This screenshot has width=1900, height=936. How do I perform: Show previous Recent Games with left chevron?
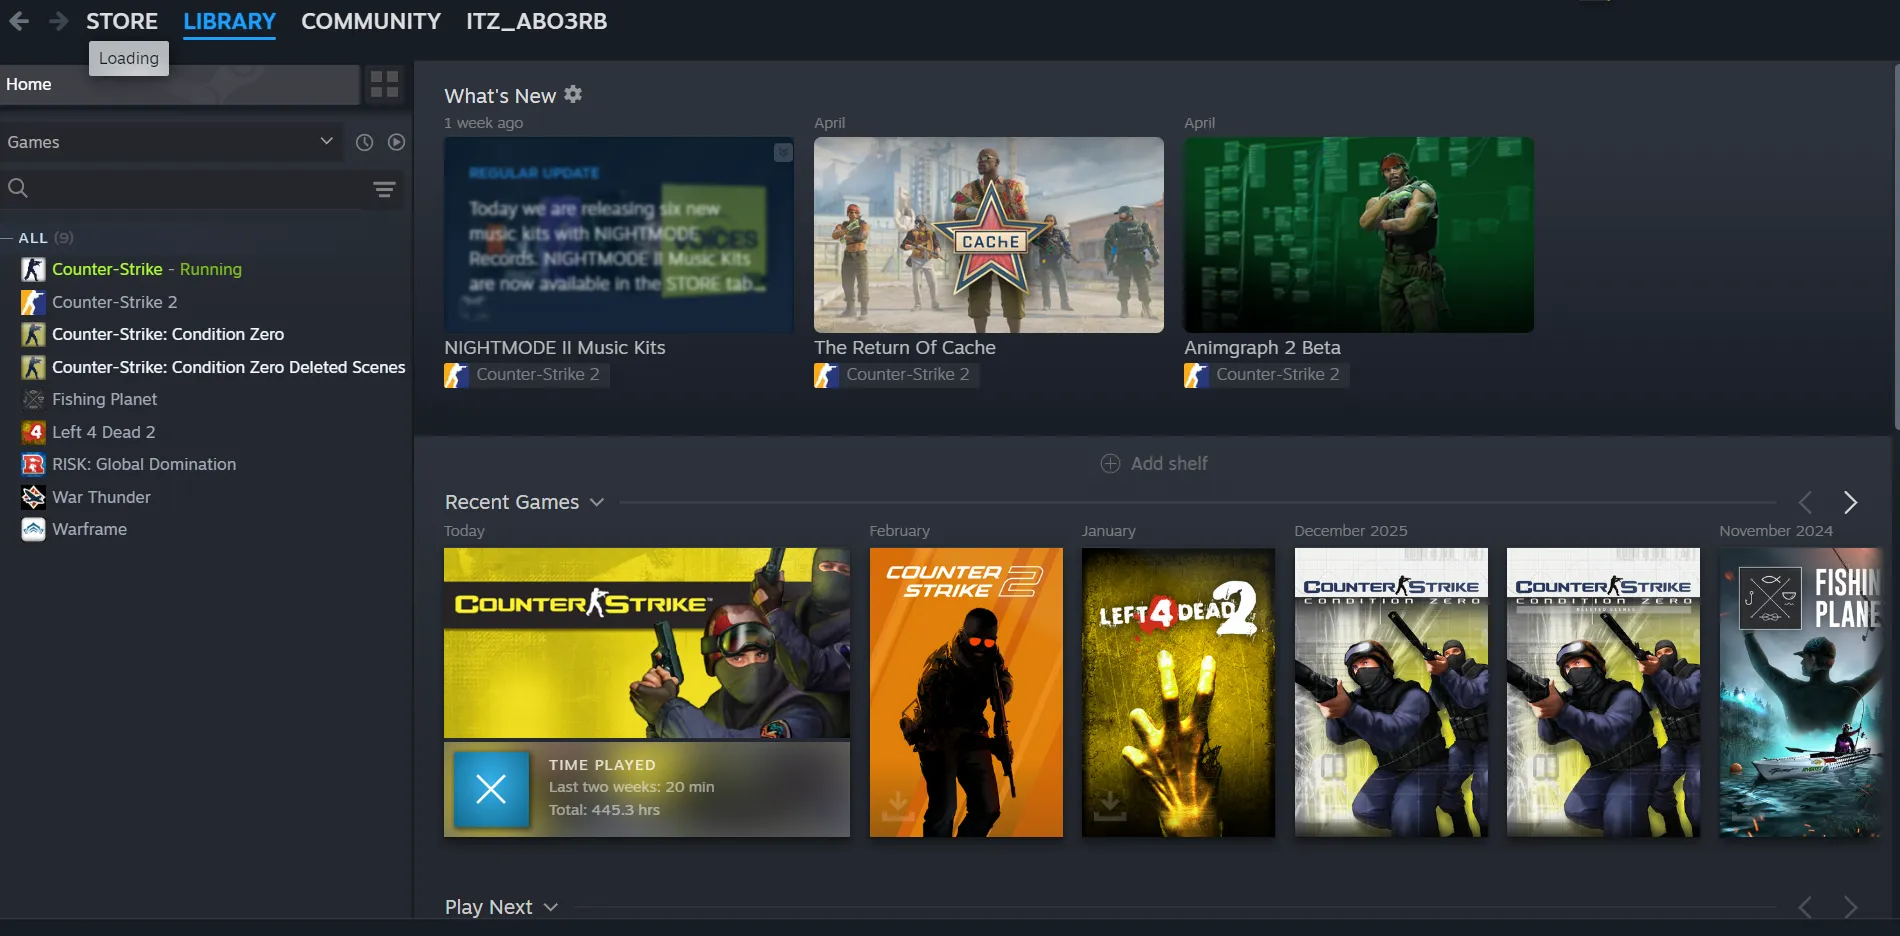[x=1805, y=502]
